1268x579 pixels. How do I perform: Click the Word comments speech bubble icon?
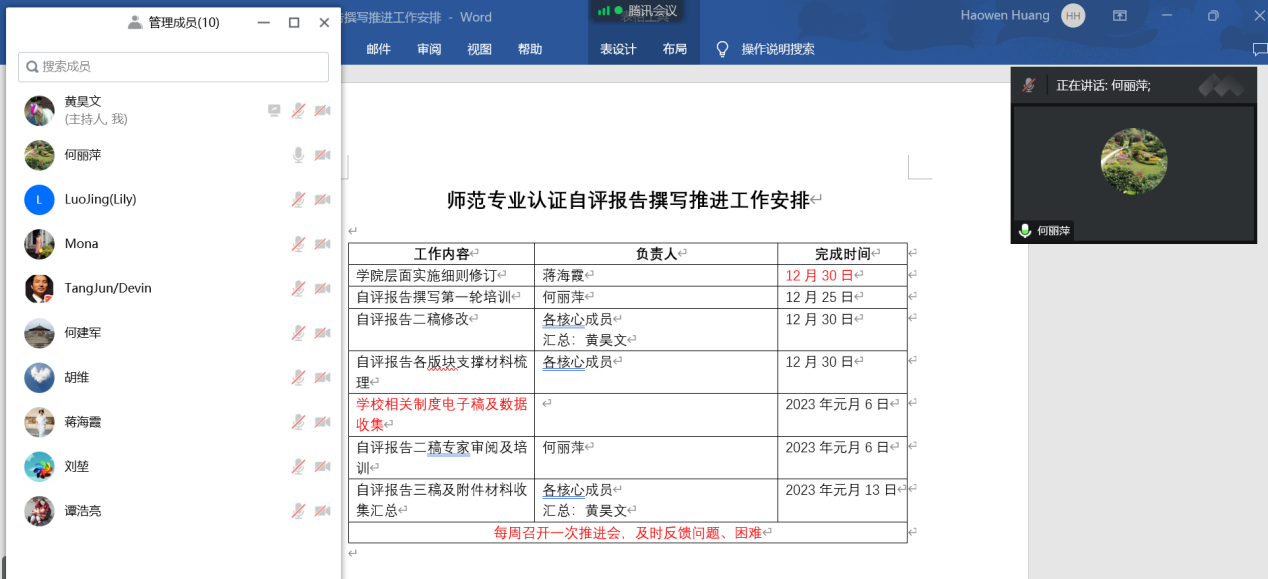click(1259, 49)
